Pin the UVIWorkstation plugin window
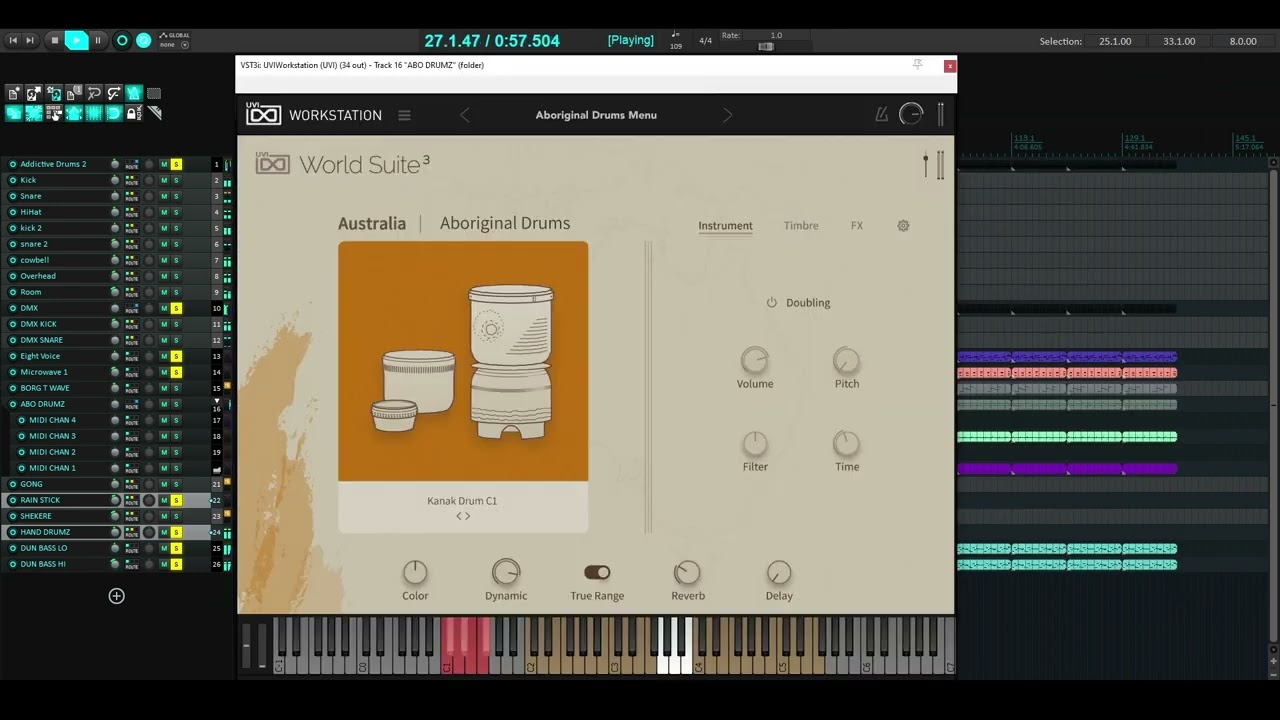This screenshot has height=720, width=1280. (x=917, y=65)
